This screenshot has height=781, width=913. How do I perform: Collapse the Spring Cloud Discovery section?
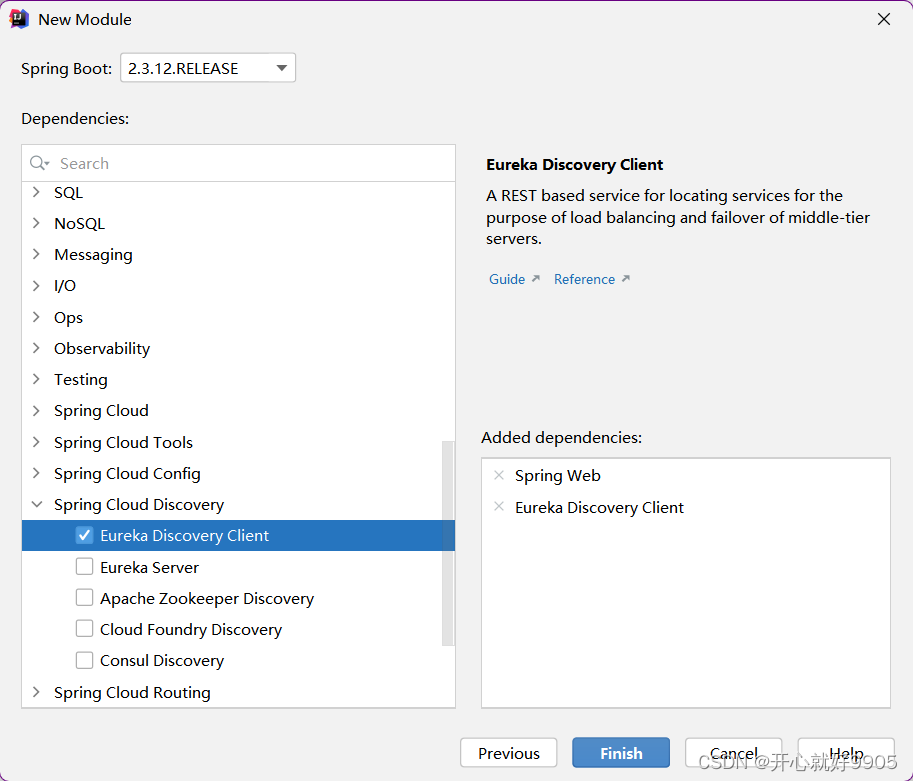pos(35,504)
